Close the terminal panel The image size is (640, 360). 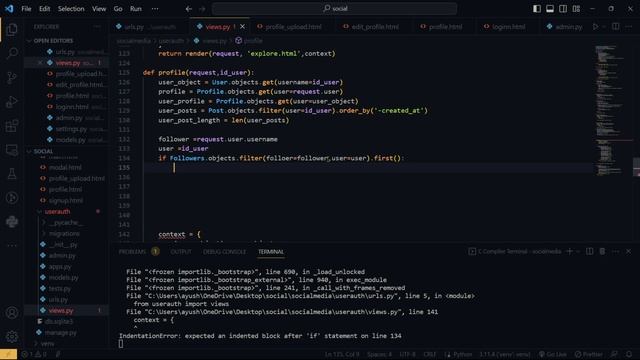point(629,251)
